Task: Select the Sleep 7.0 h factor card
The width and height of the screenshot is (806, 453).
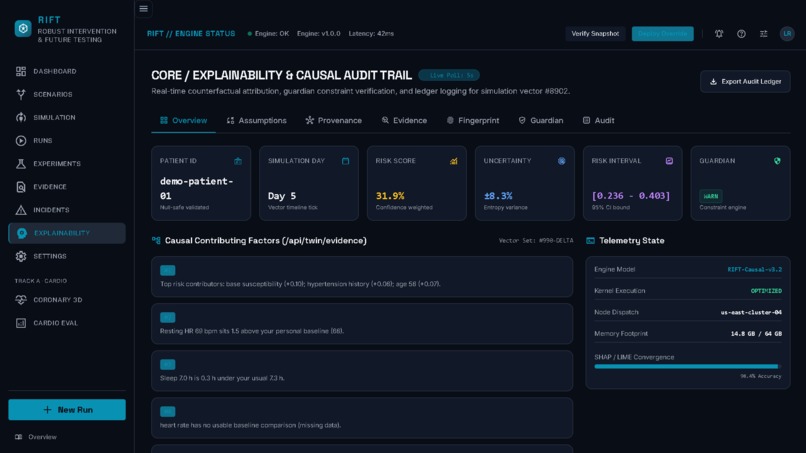Action: click(x=362, y=371)
